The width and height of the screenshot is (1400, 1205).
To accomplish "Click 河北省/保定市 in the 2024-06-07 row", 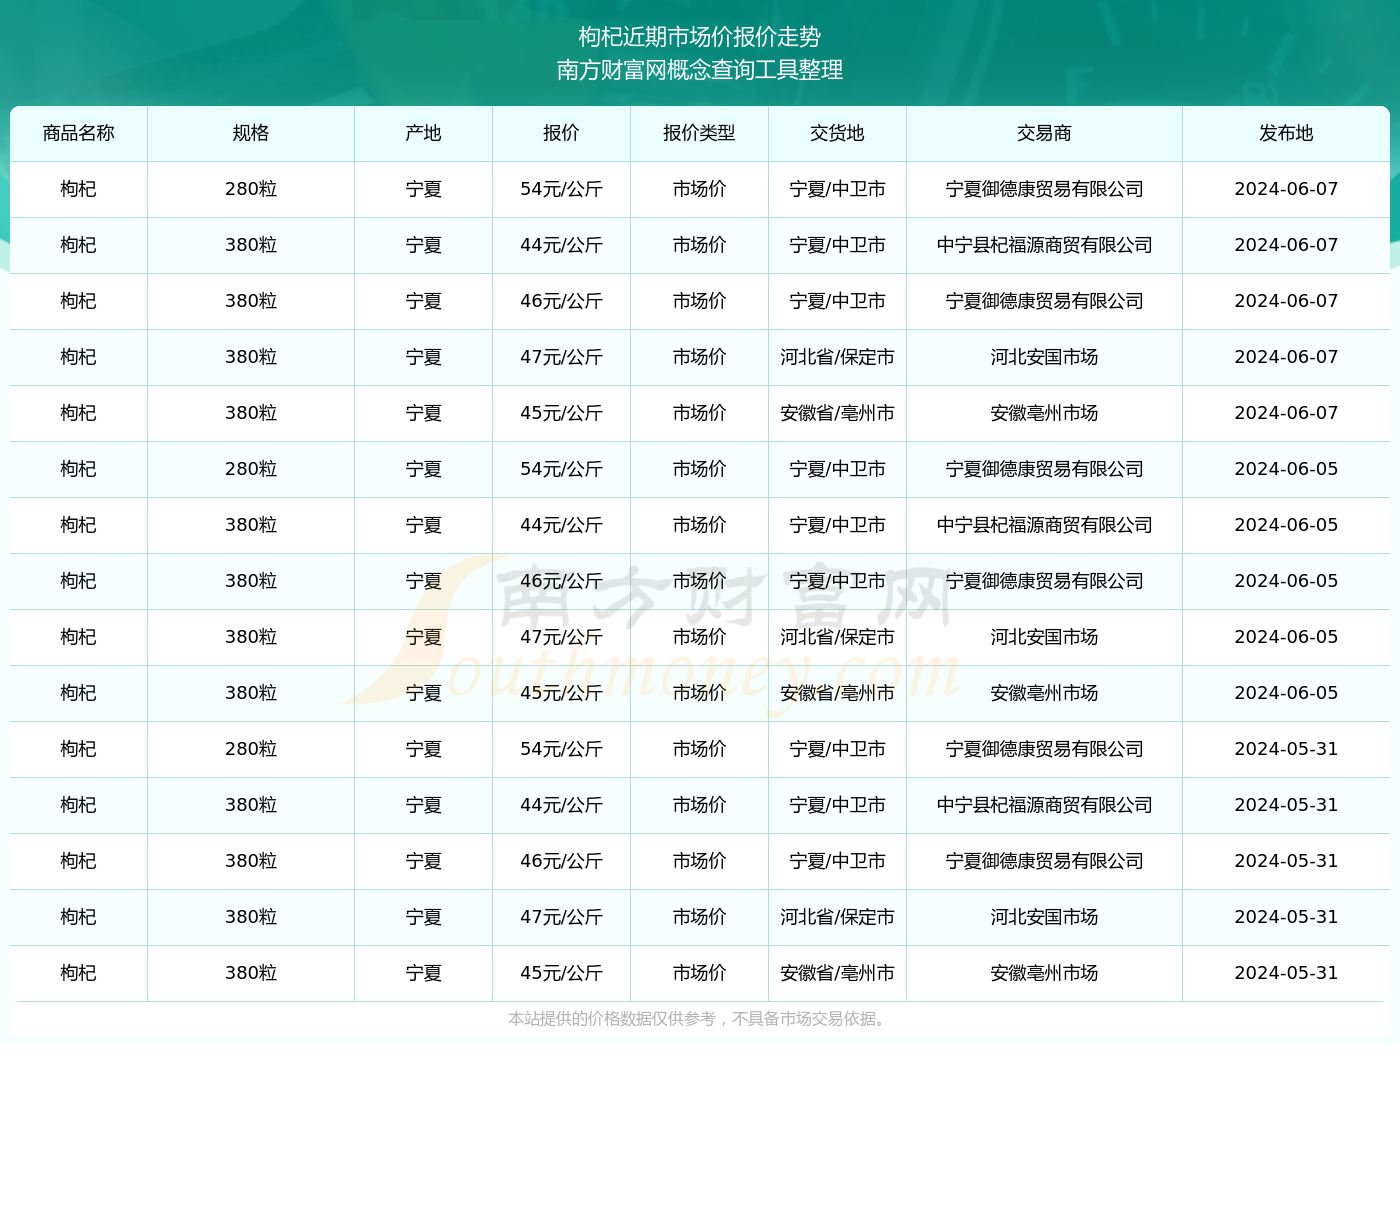I will click(837, 357).
